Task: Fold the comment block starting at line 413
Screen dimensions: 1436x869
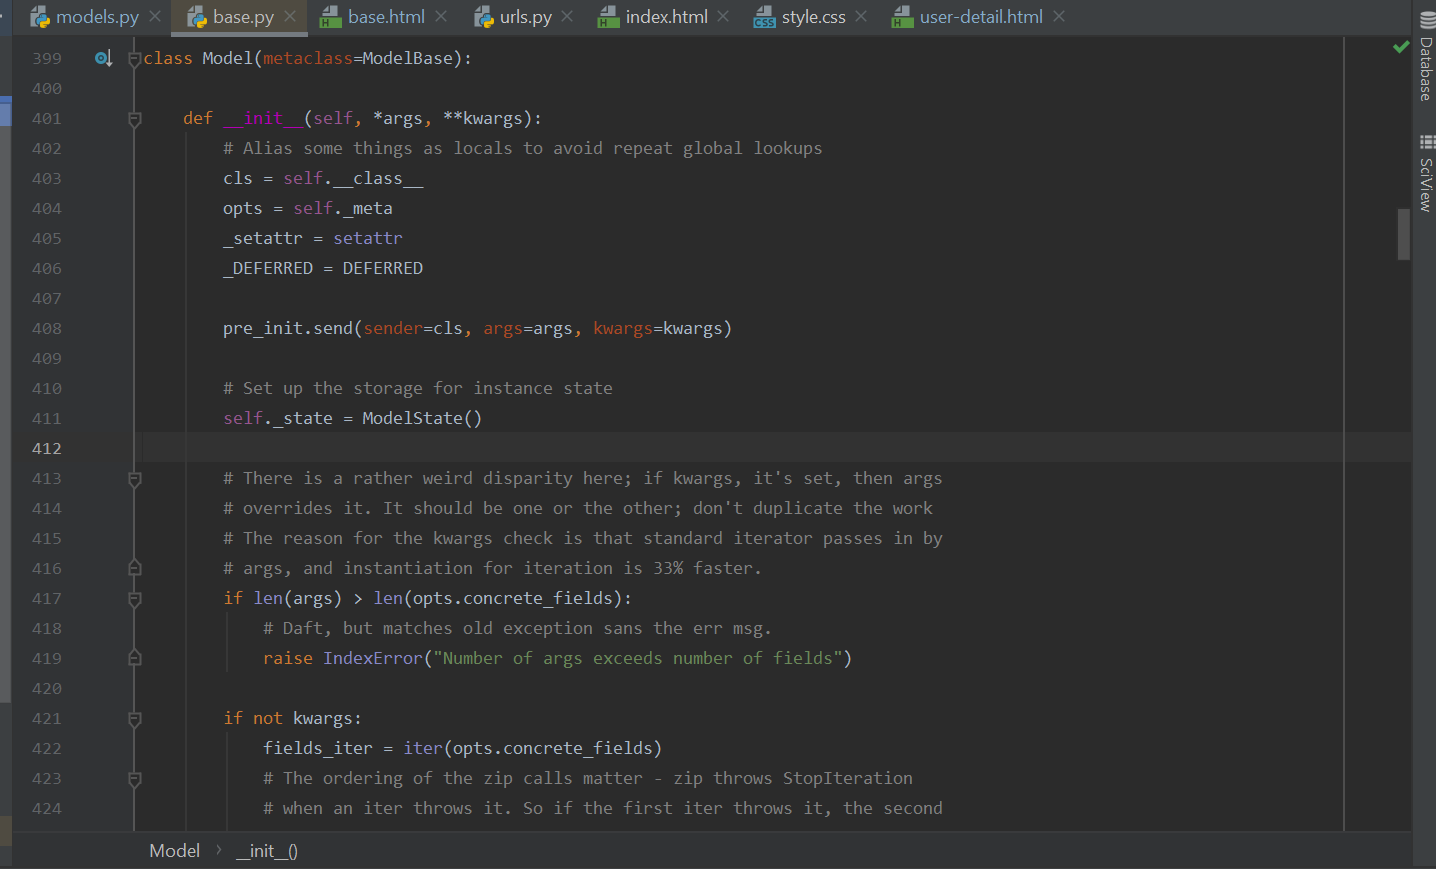Action: click(135, 479)
